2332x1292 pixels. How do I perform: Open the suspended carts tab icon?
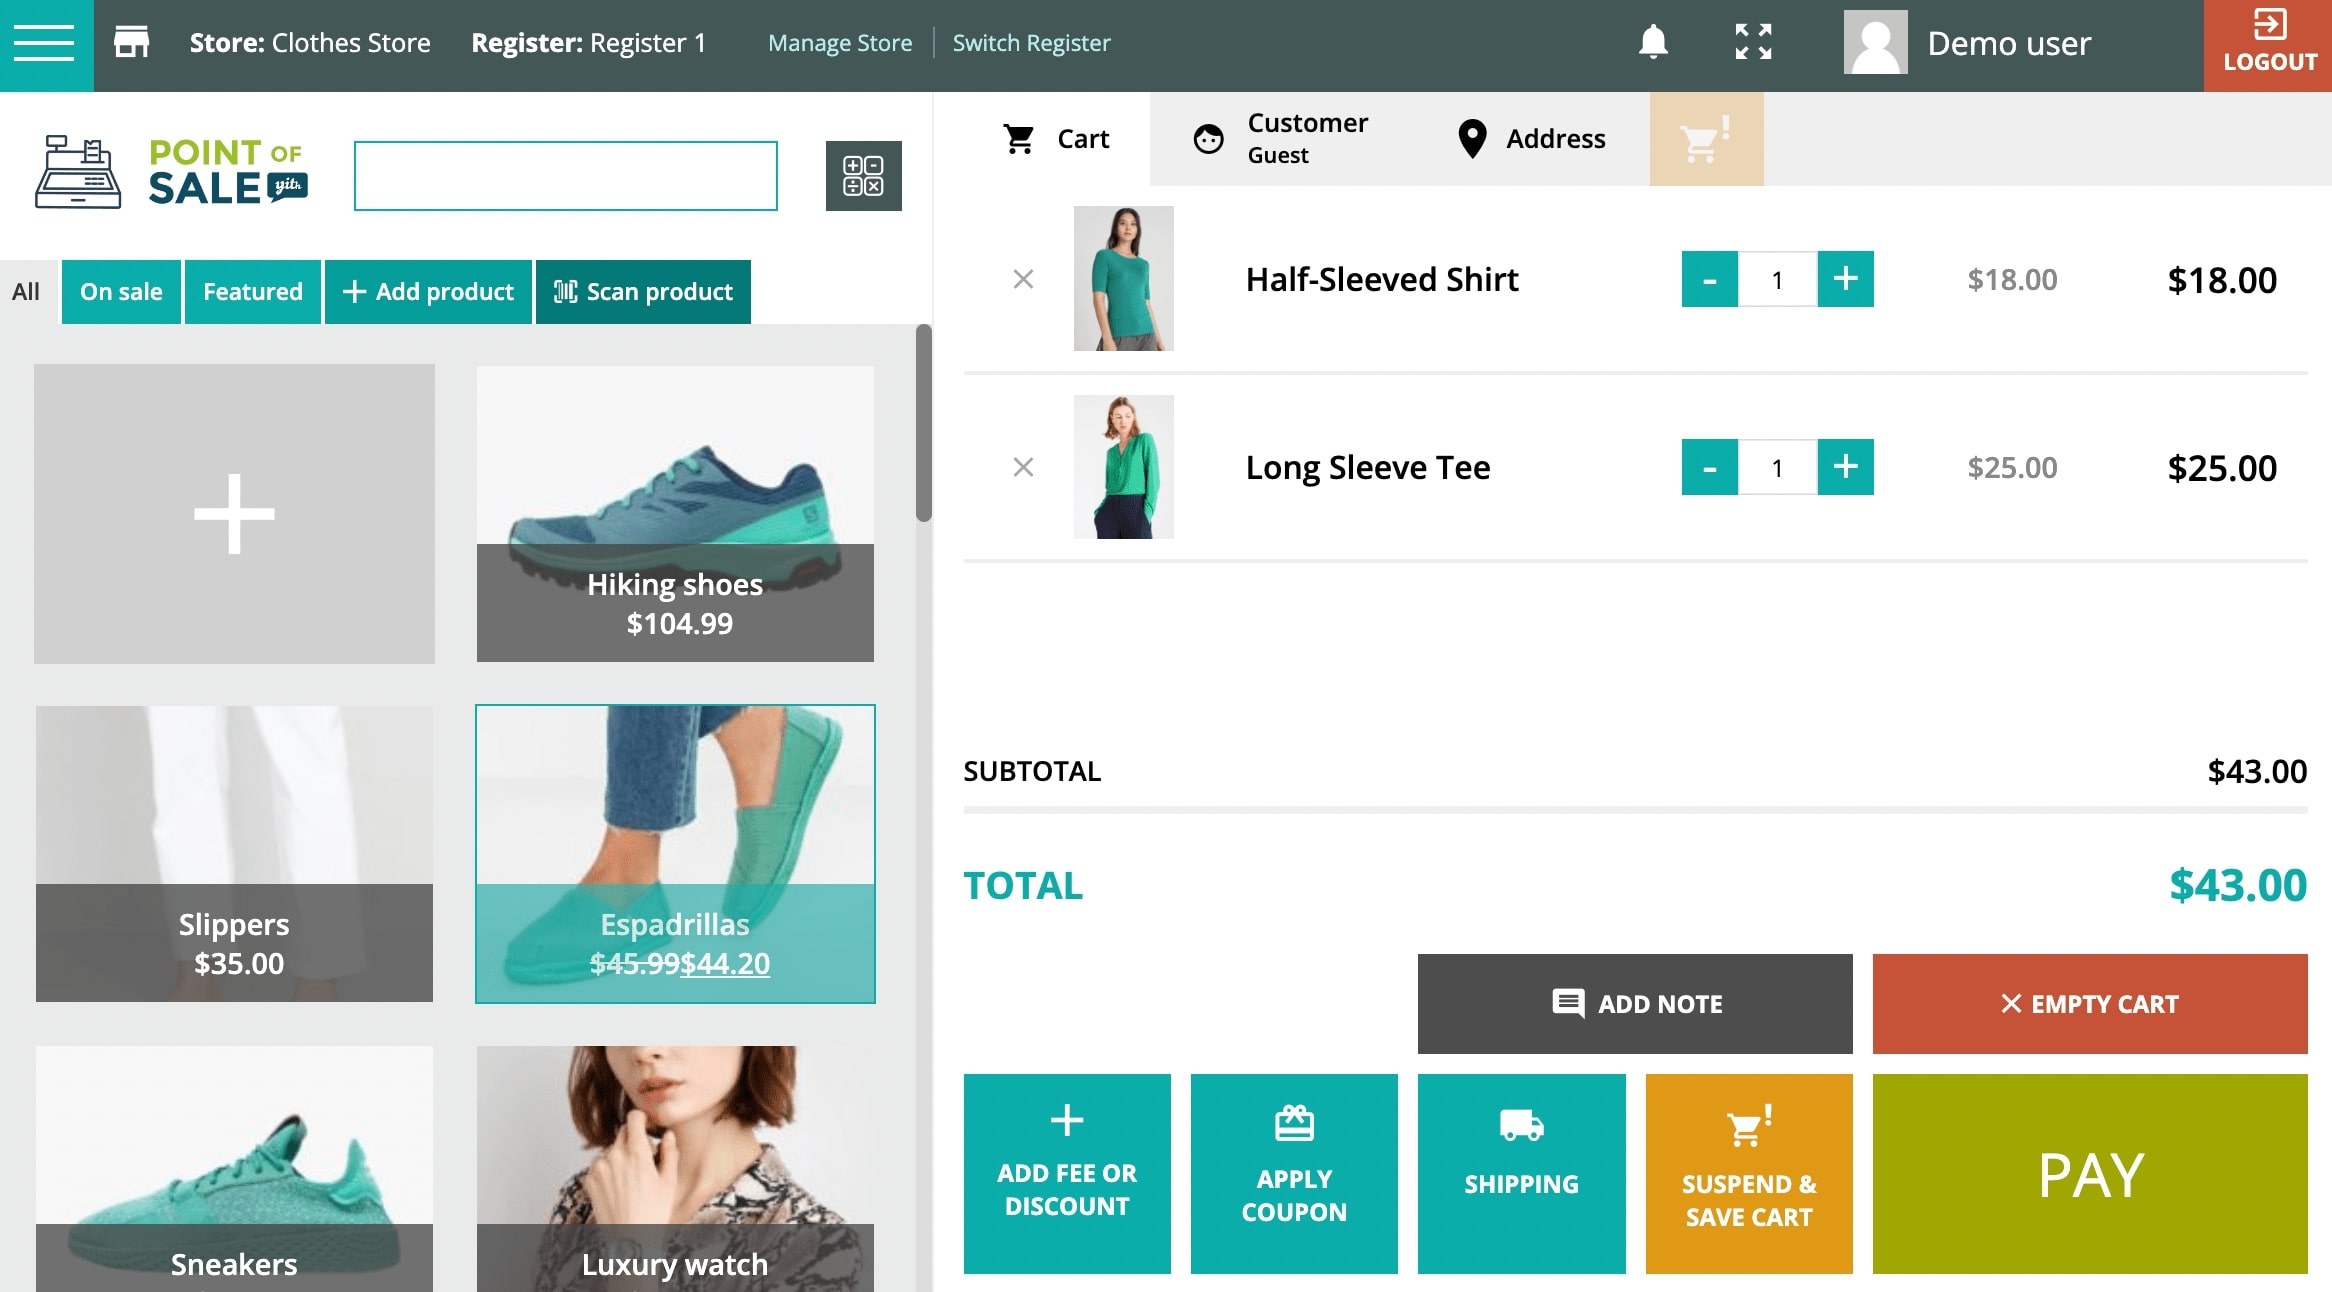[1706, 139]
